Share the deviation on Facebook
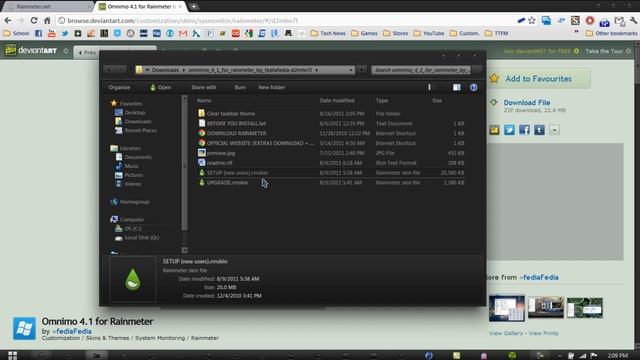Viewport: 640px width, 360px height. 524,130
